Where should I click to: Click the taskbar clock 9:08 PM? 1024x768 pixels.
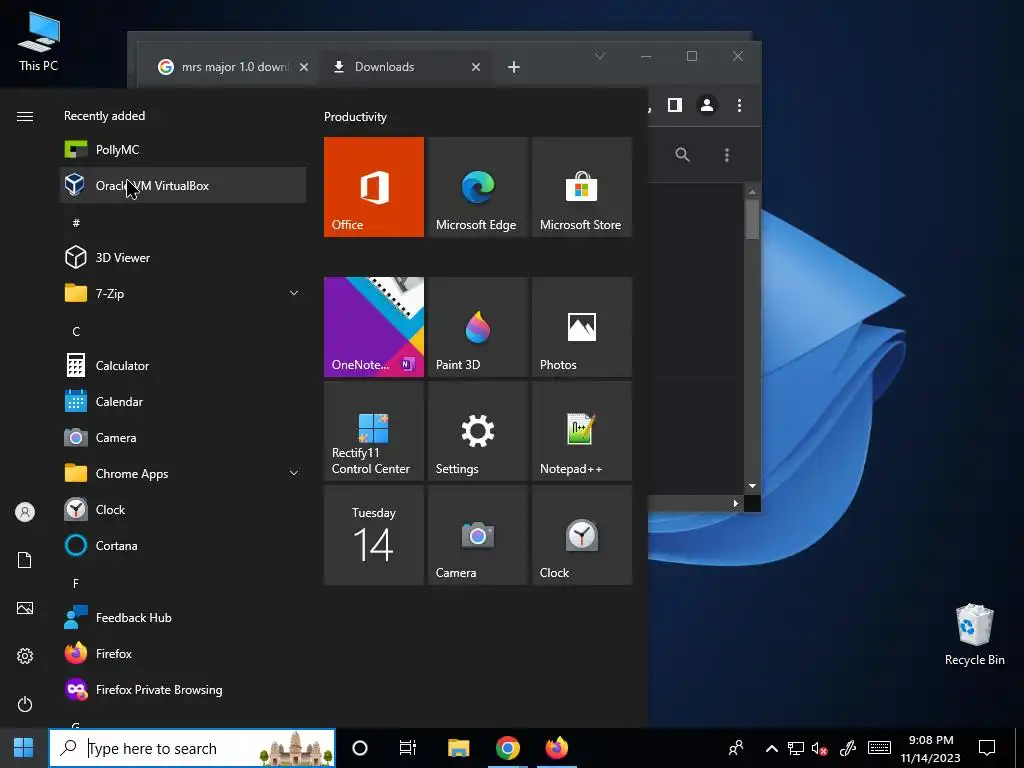(x=931, y=748)
